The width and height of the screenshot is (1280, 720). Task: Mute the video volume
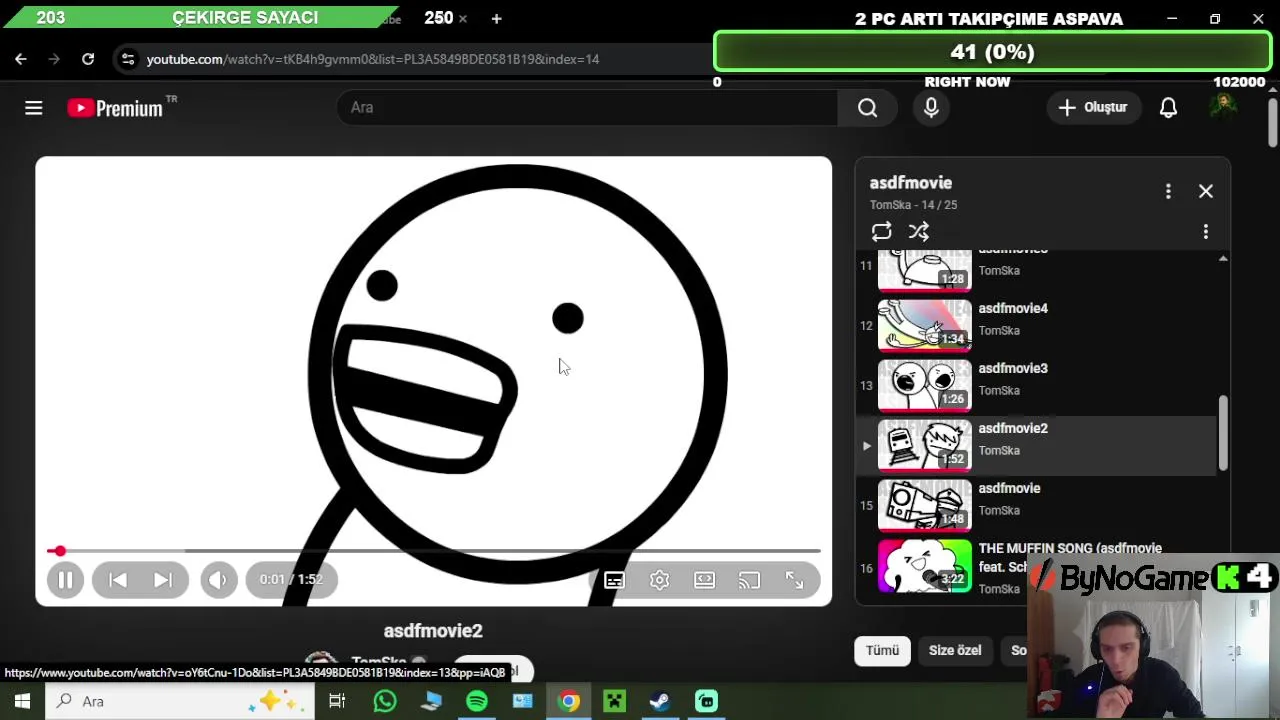219,580
